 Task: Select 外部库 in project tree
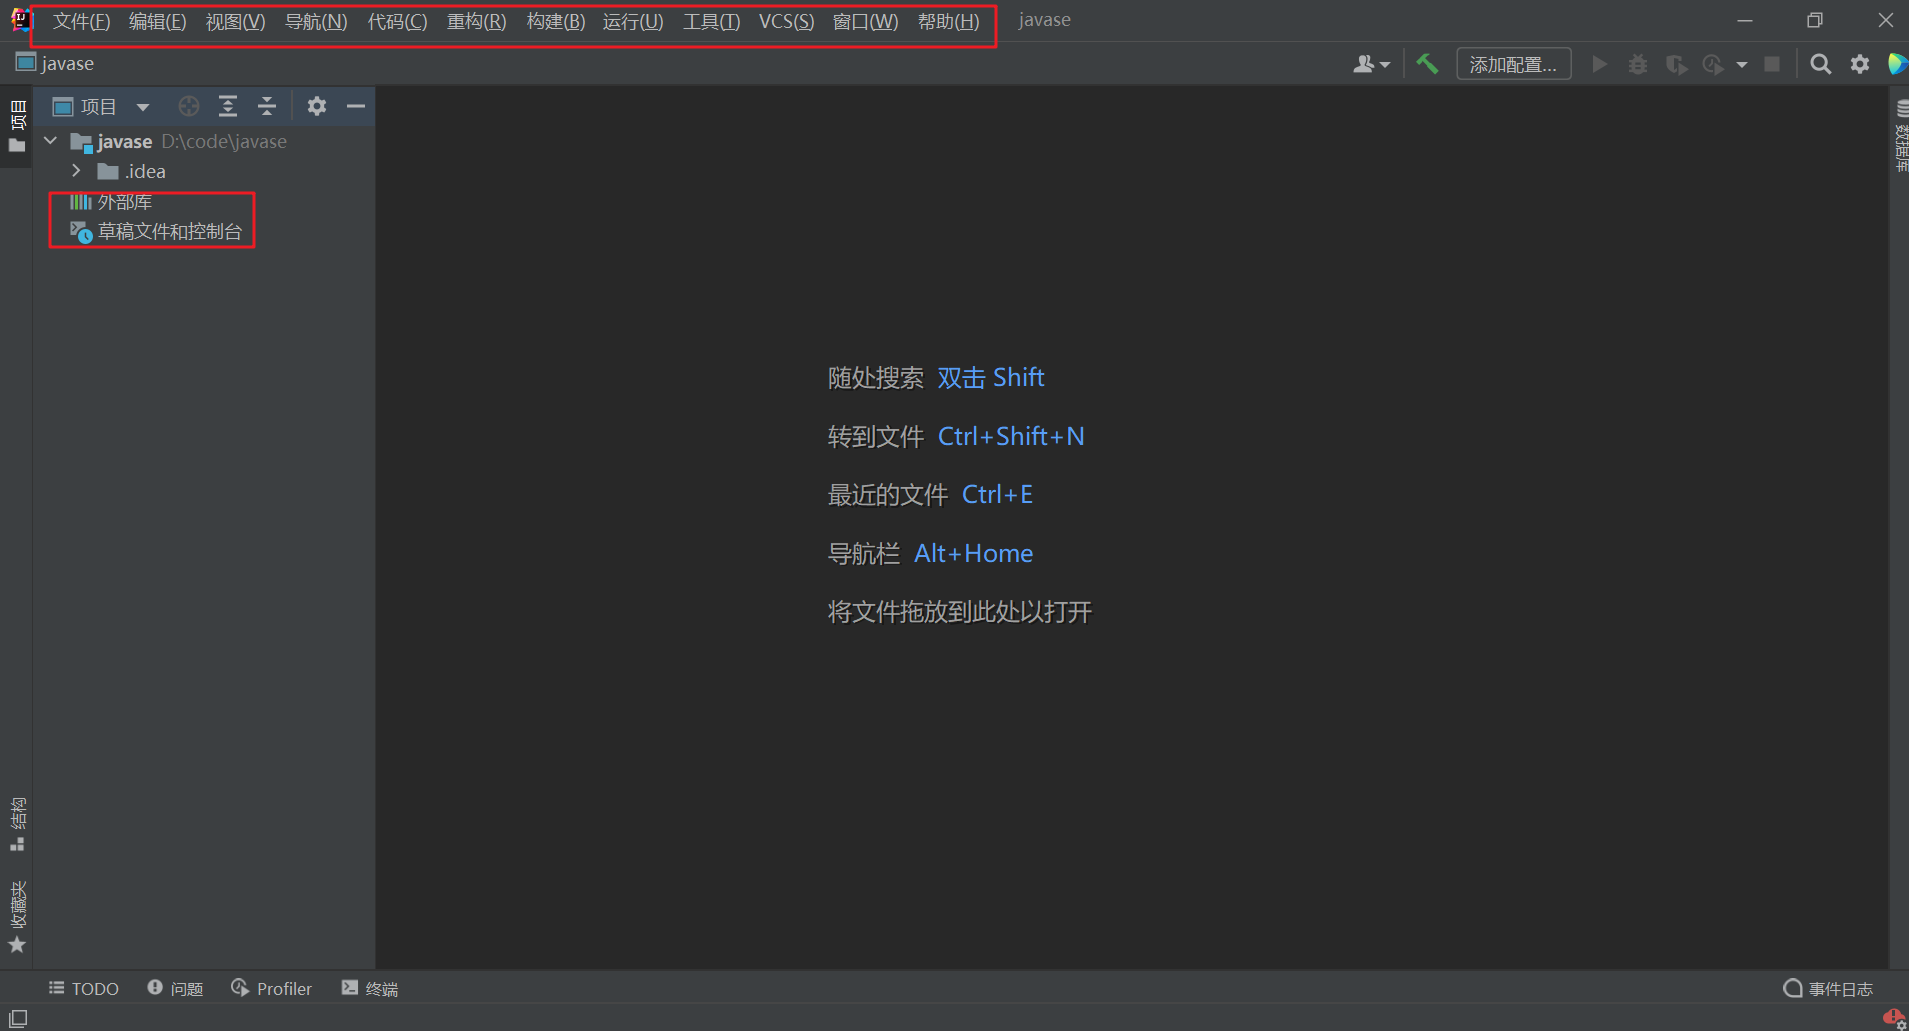tap(111, 202)
